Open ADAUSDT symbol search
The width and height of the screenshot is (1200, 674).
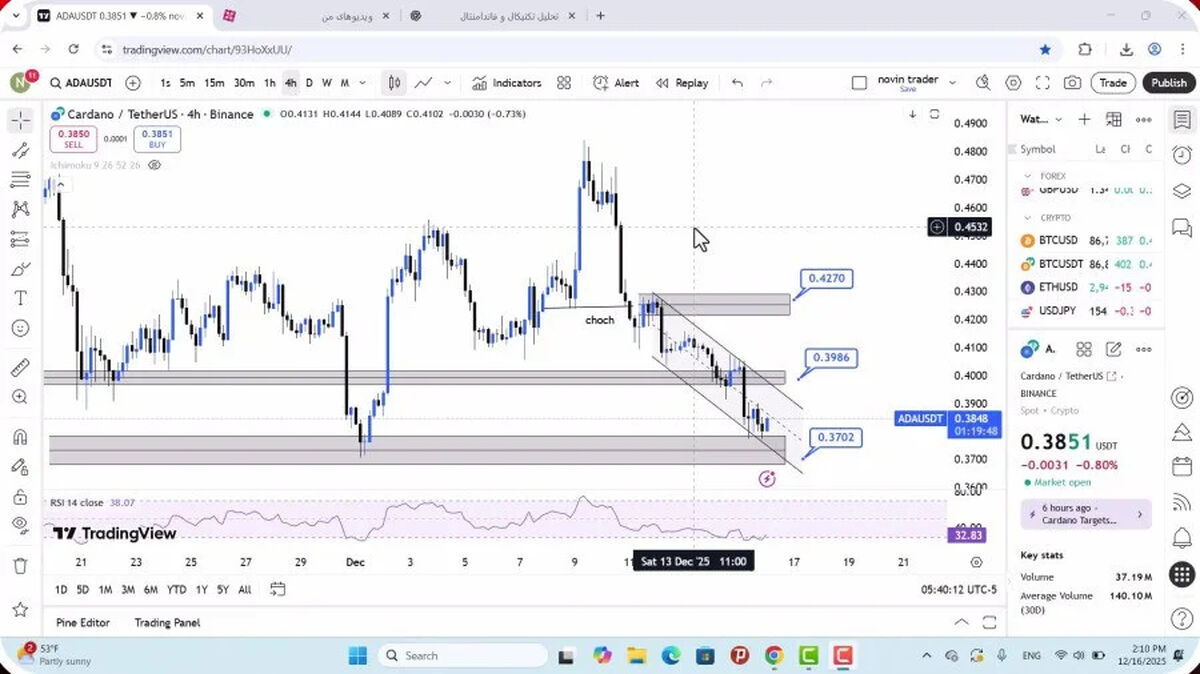[80, 83]
